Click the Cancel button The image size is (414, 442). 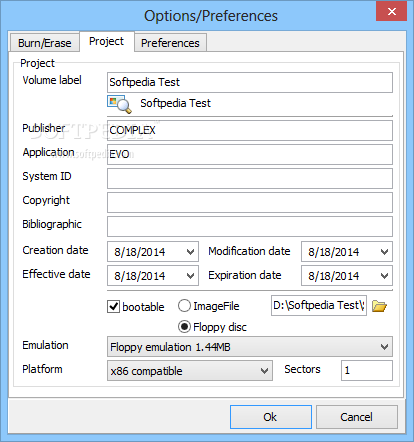coord(357,417)
